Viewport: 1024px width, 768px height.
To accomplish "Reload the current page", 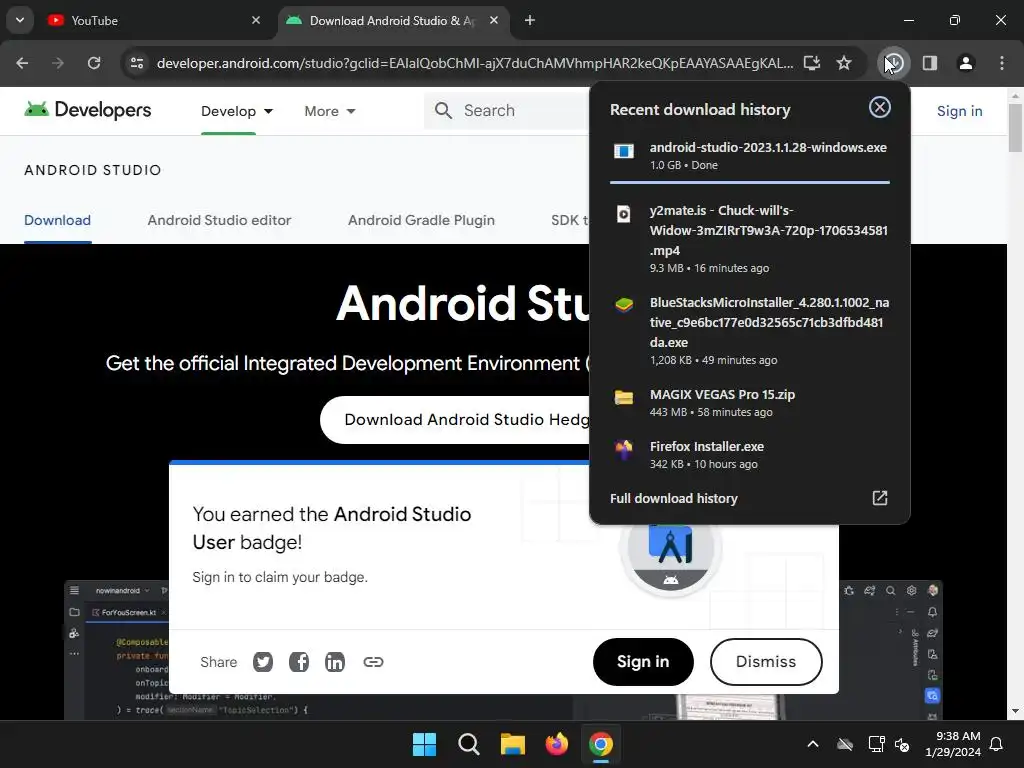I will tap(94, 63).
